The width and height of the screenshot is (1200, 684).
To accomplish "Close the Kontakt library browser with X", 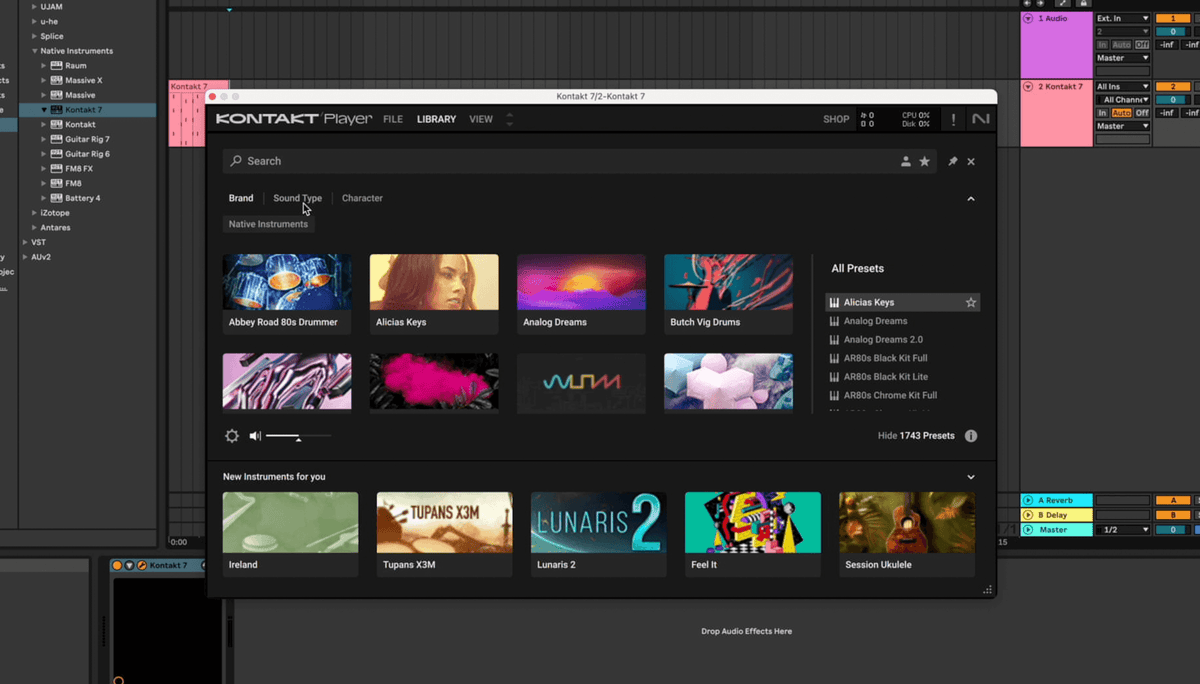I will point(971,161).
